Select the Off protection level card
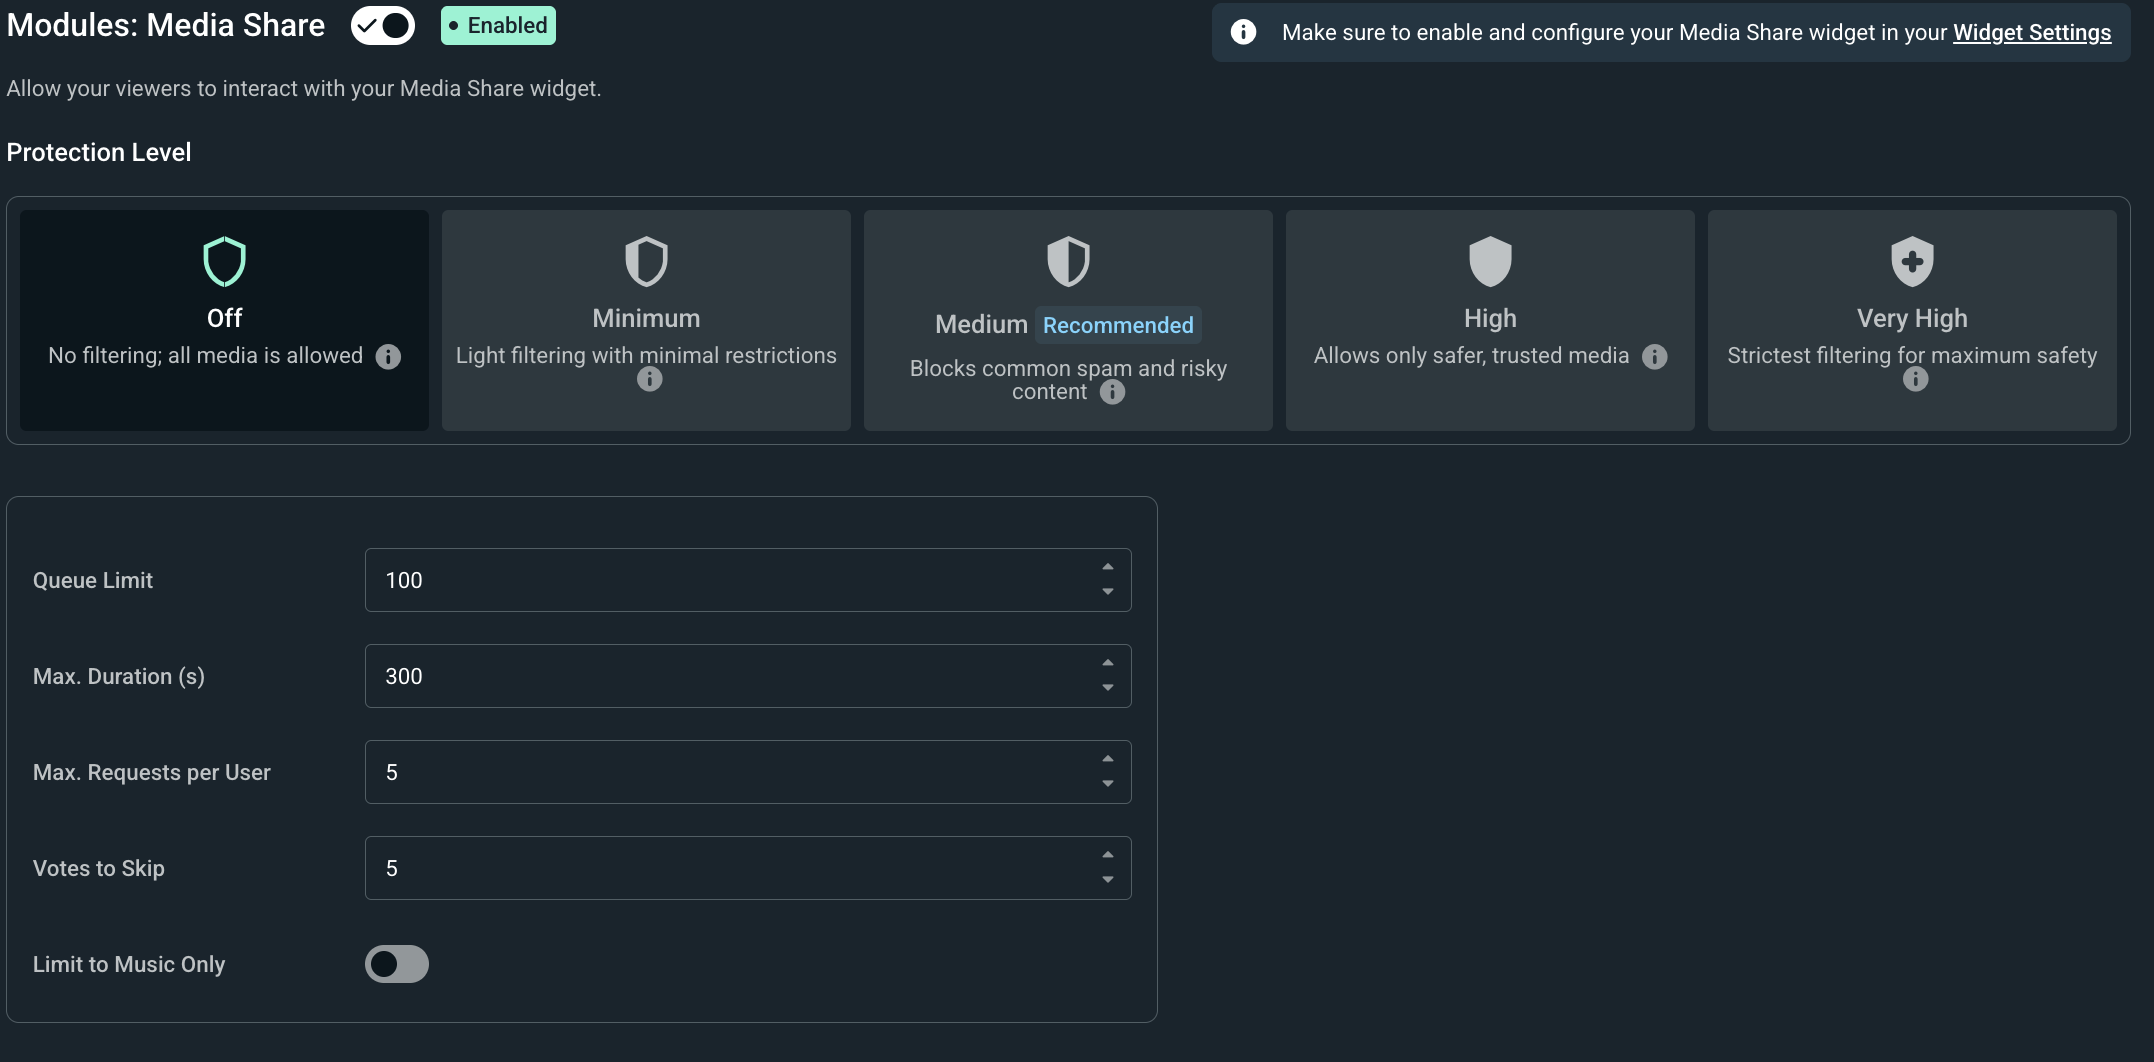Viewport: 2154px width, 1062px height. coord(224,320)
